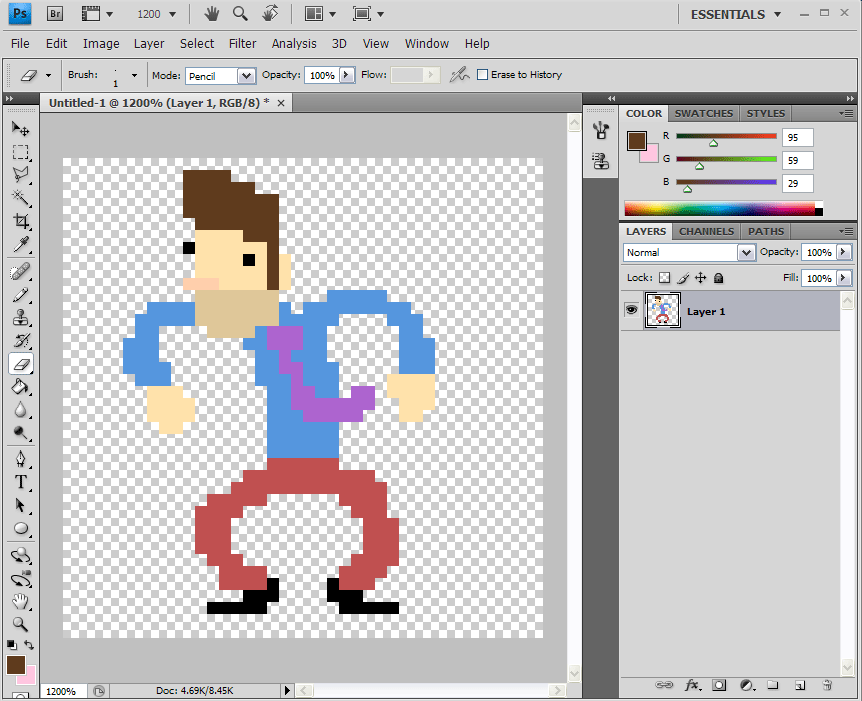Hide Layer 1 using the eye icon
The image size is (862, 701).
(631, 311)
